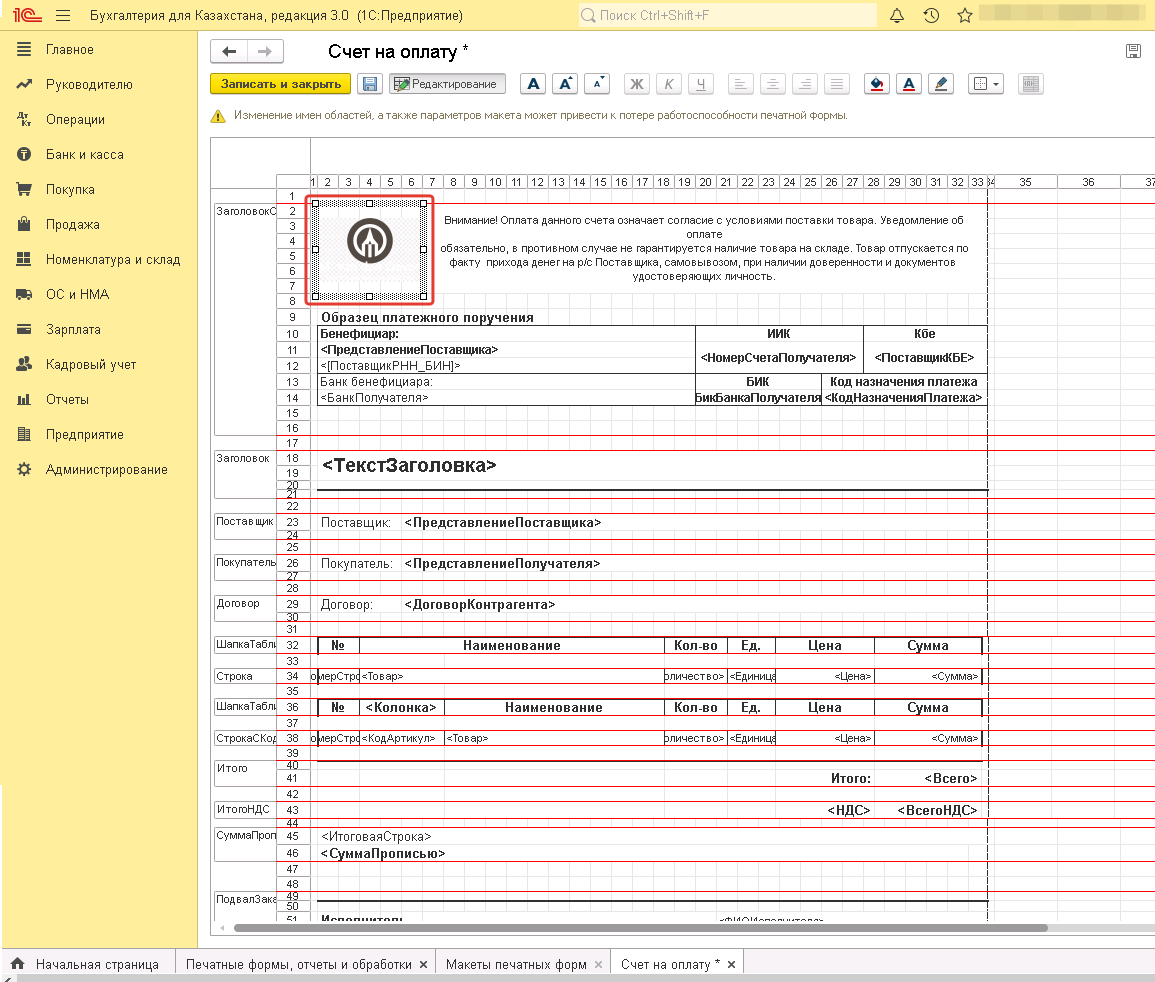This screenshot has width=1155, height=982.
Task: Select the <БанкПолучателя> cell
Action: 374,398
